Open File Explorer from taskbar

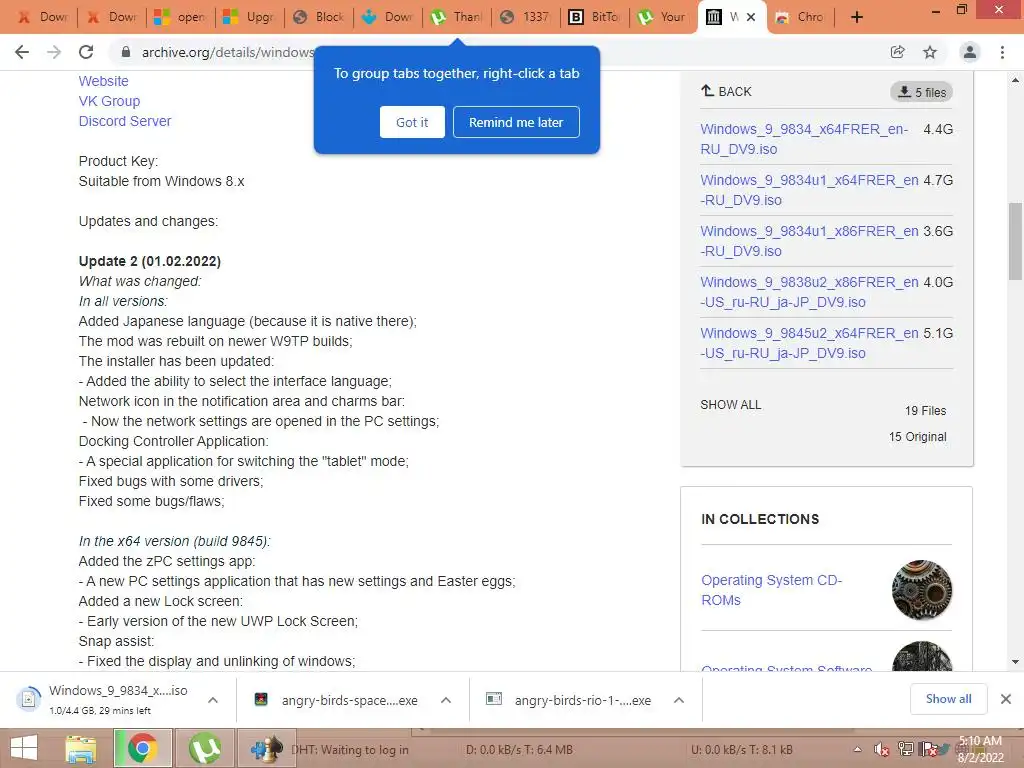tap(80, 748)
